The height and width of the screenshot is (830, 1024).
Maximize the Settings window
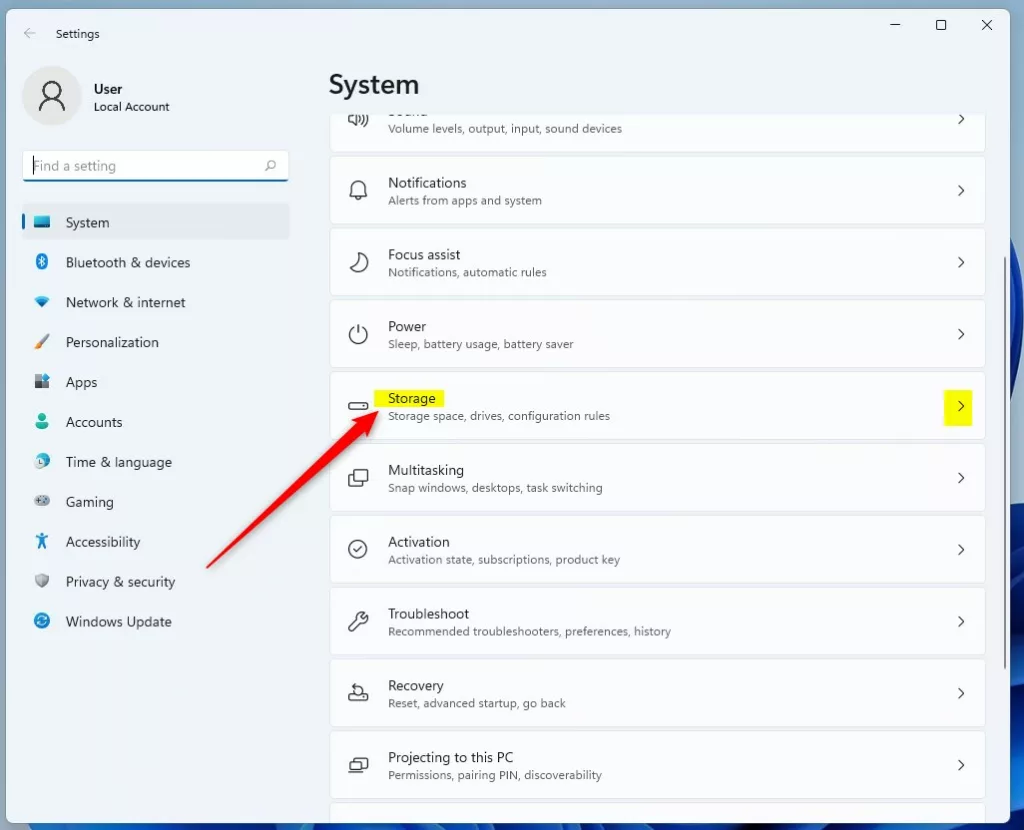coord(940,25)
